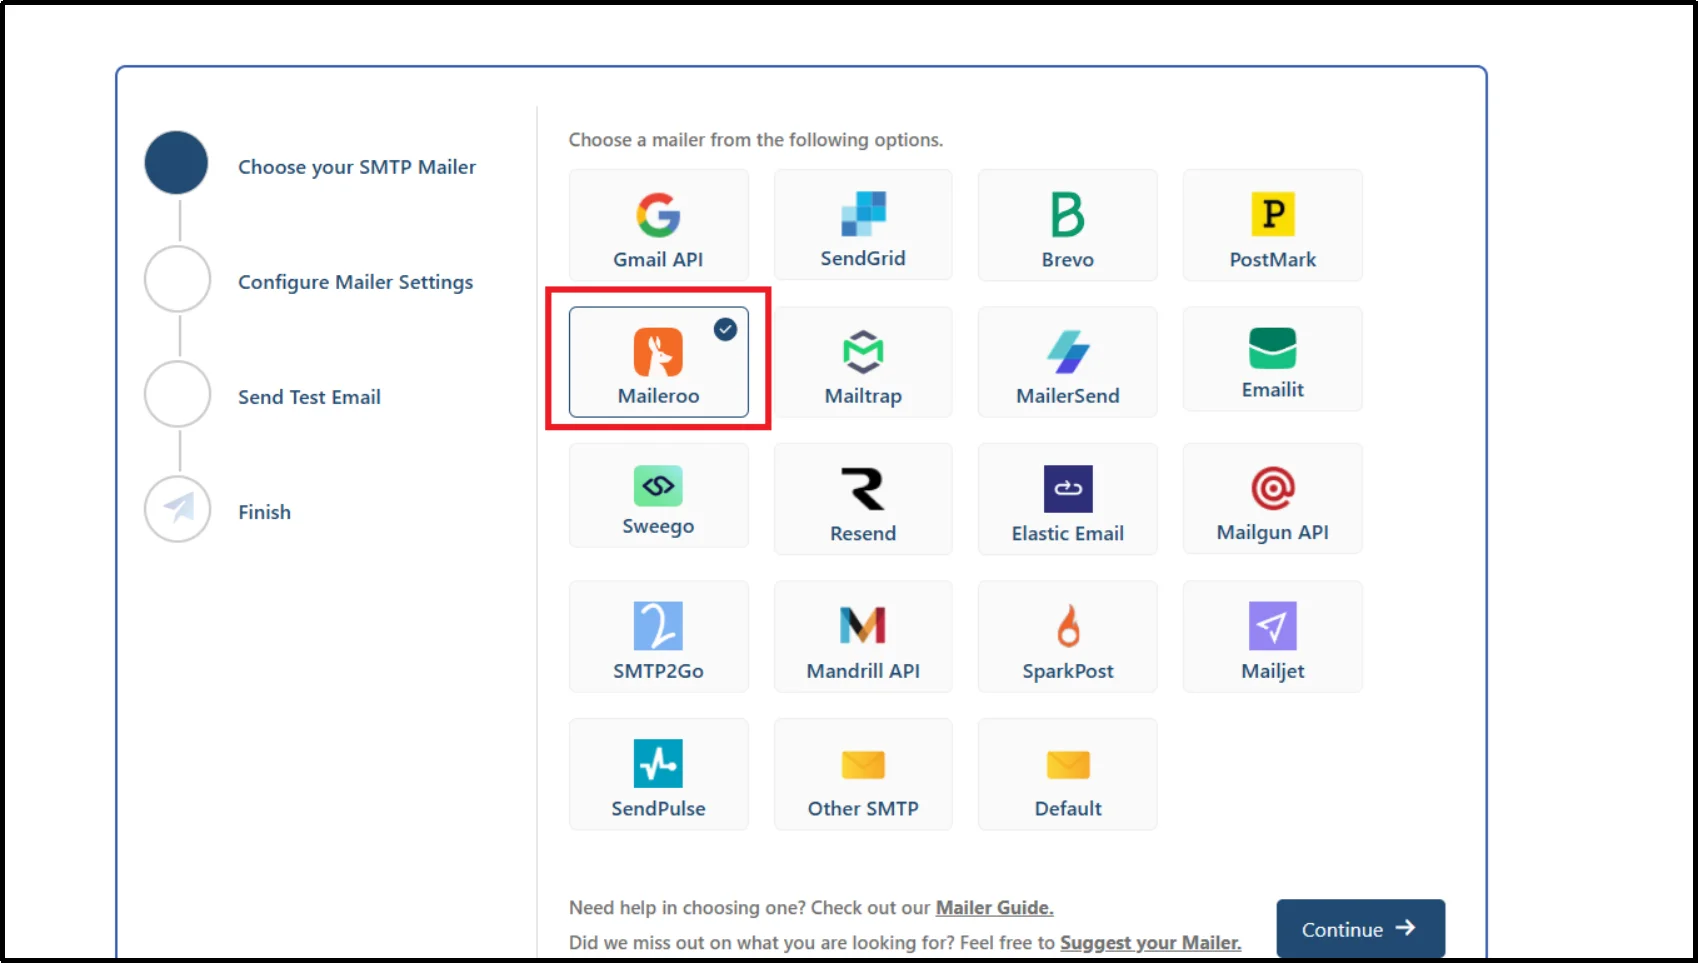Pick the Sweego mailer option
Viewport: 1698px width, 963px height.
(658, 496)
